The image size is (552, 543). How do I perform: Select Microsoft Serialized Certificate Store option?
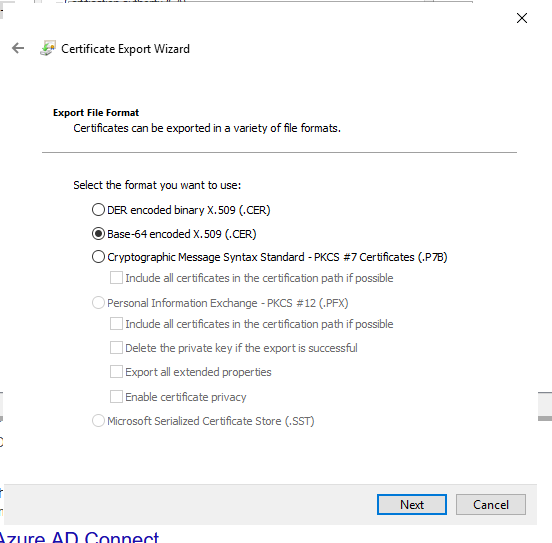pos(98,420)
